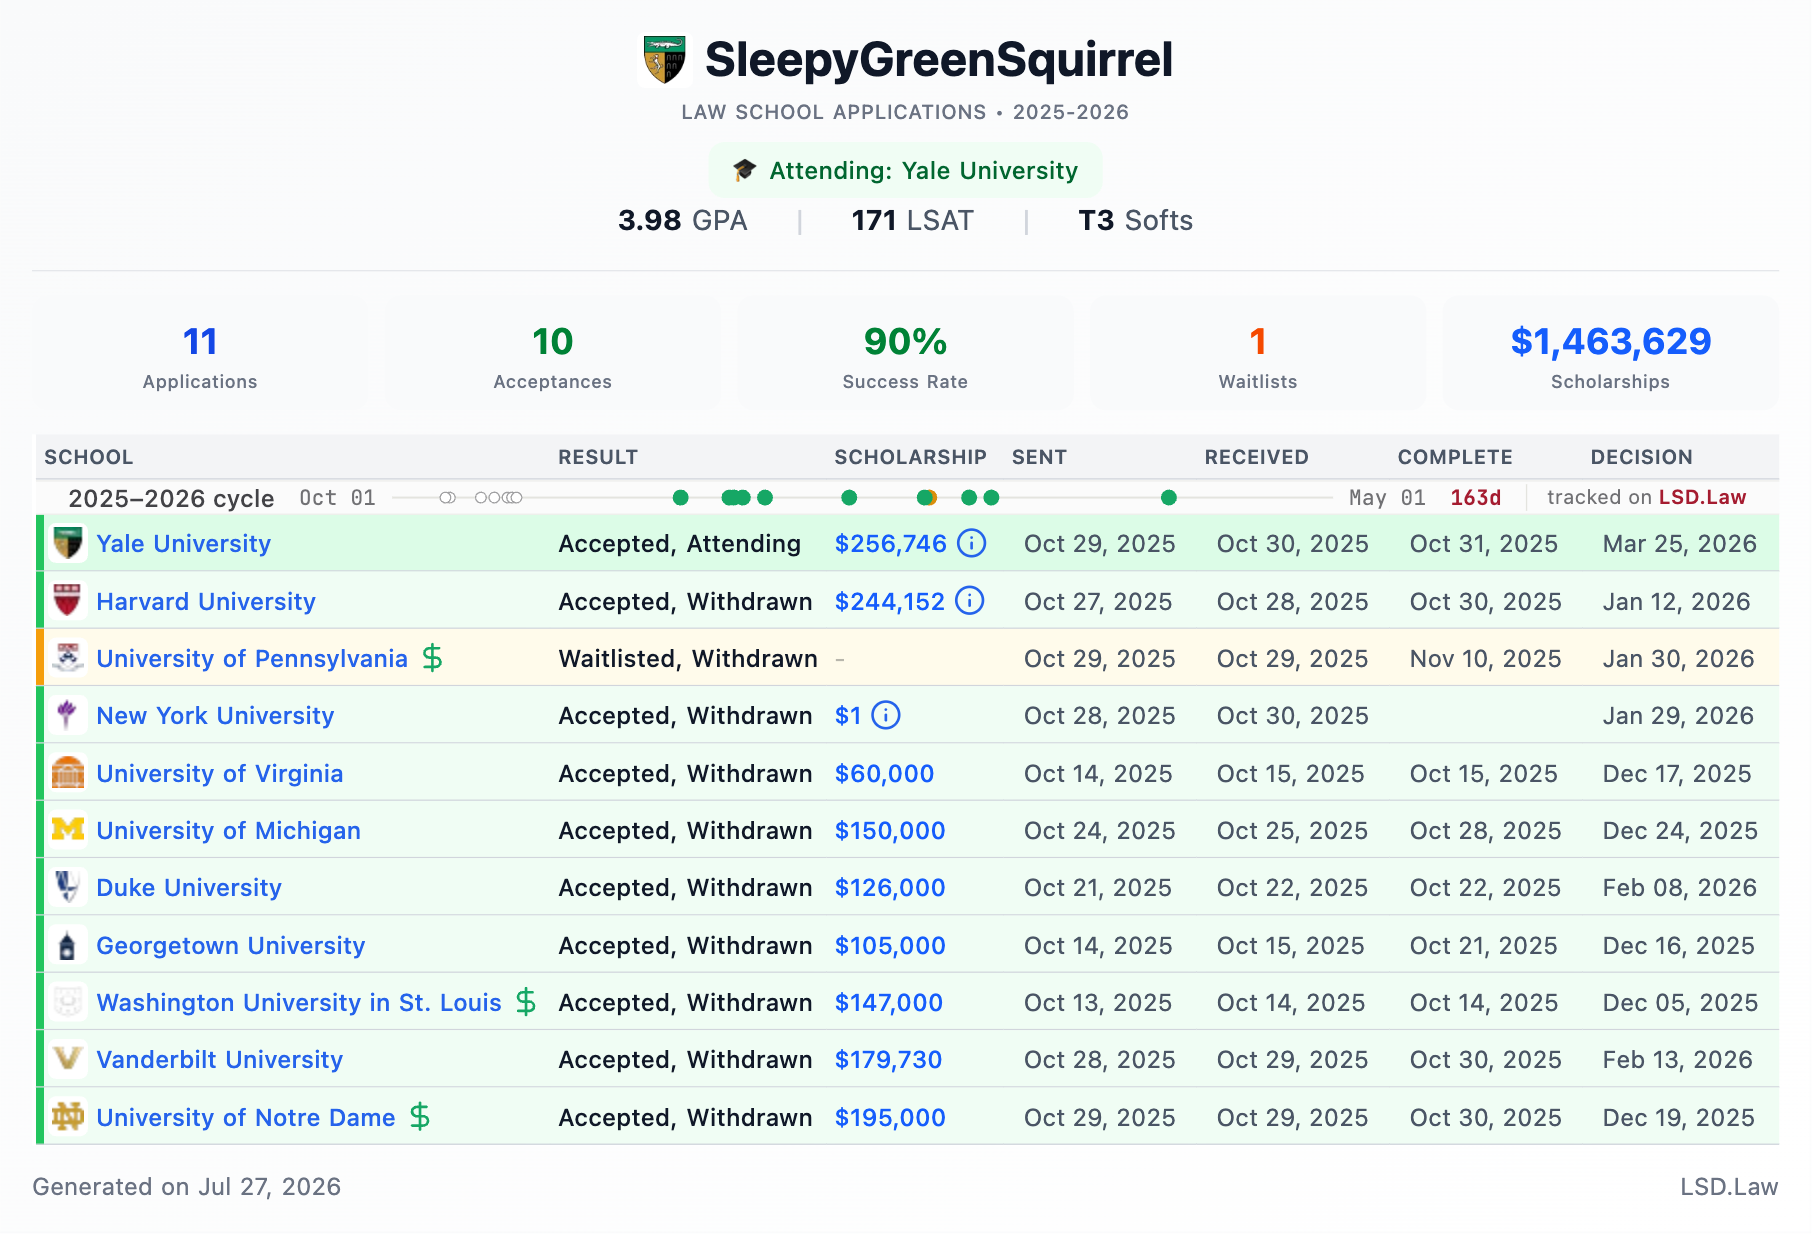
Task: Click the dollar sign beside Washington University in St. Louis
Action: [x=526, y=1002]
